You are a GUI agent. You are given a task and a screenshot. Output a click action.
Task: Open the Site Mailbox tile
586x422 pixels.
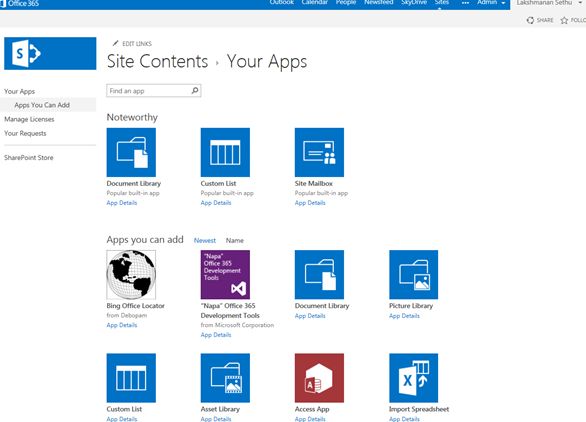click(320, 152)
